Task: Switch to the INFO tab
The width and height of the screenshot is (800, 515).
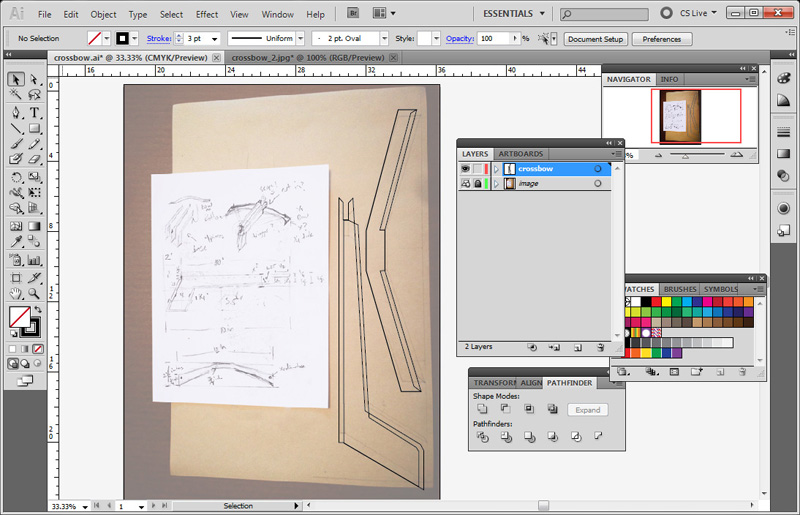Action: tap(669, 79)
